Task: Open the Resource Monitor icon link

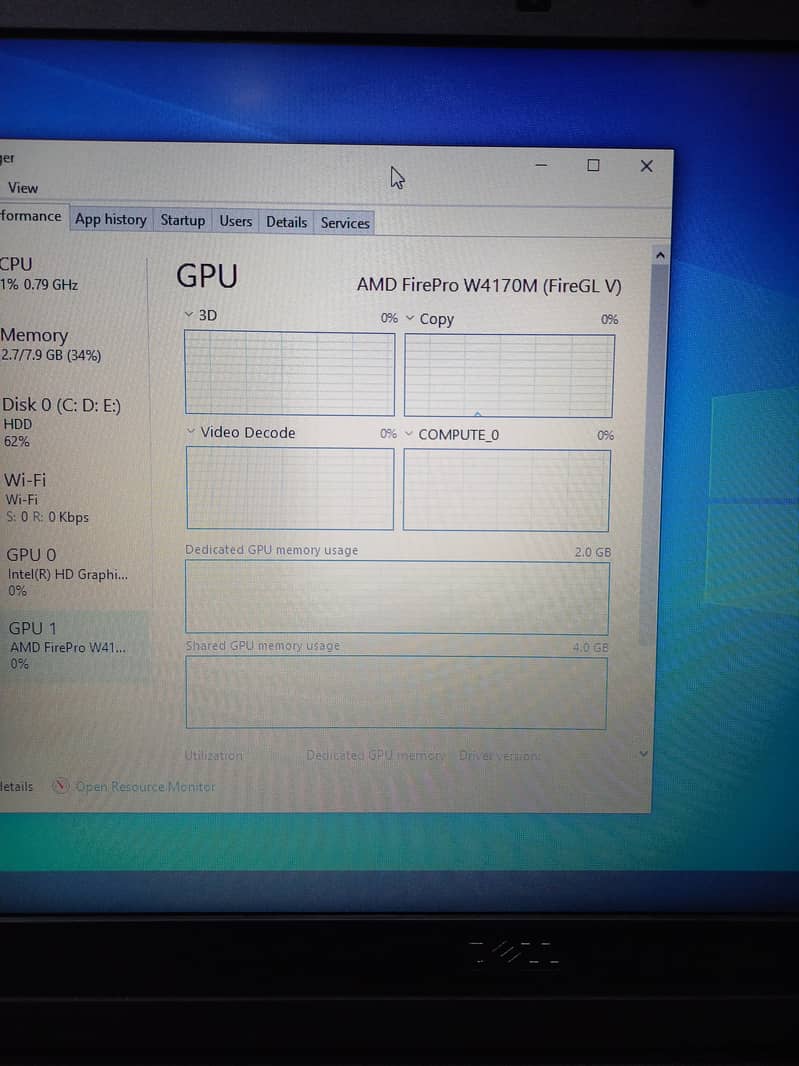Action: coord(61,787)
